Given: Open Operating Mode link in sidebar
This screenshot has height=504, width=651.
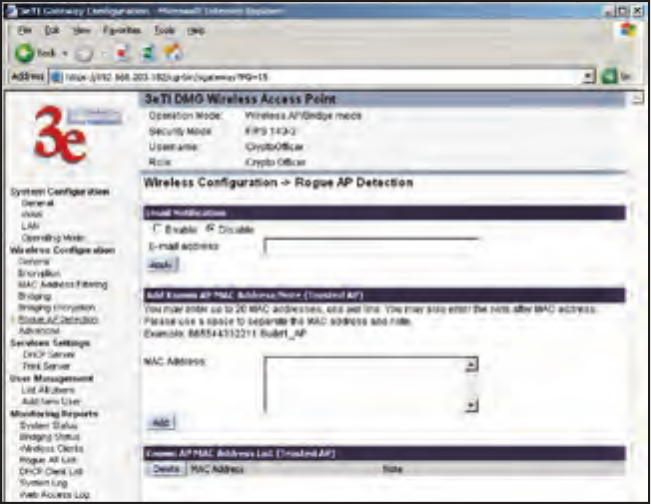Looking at the screenshot, I should coord(53,238).
